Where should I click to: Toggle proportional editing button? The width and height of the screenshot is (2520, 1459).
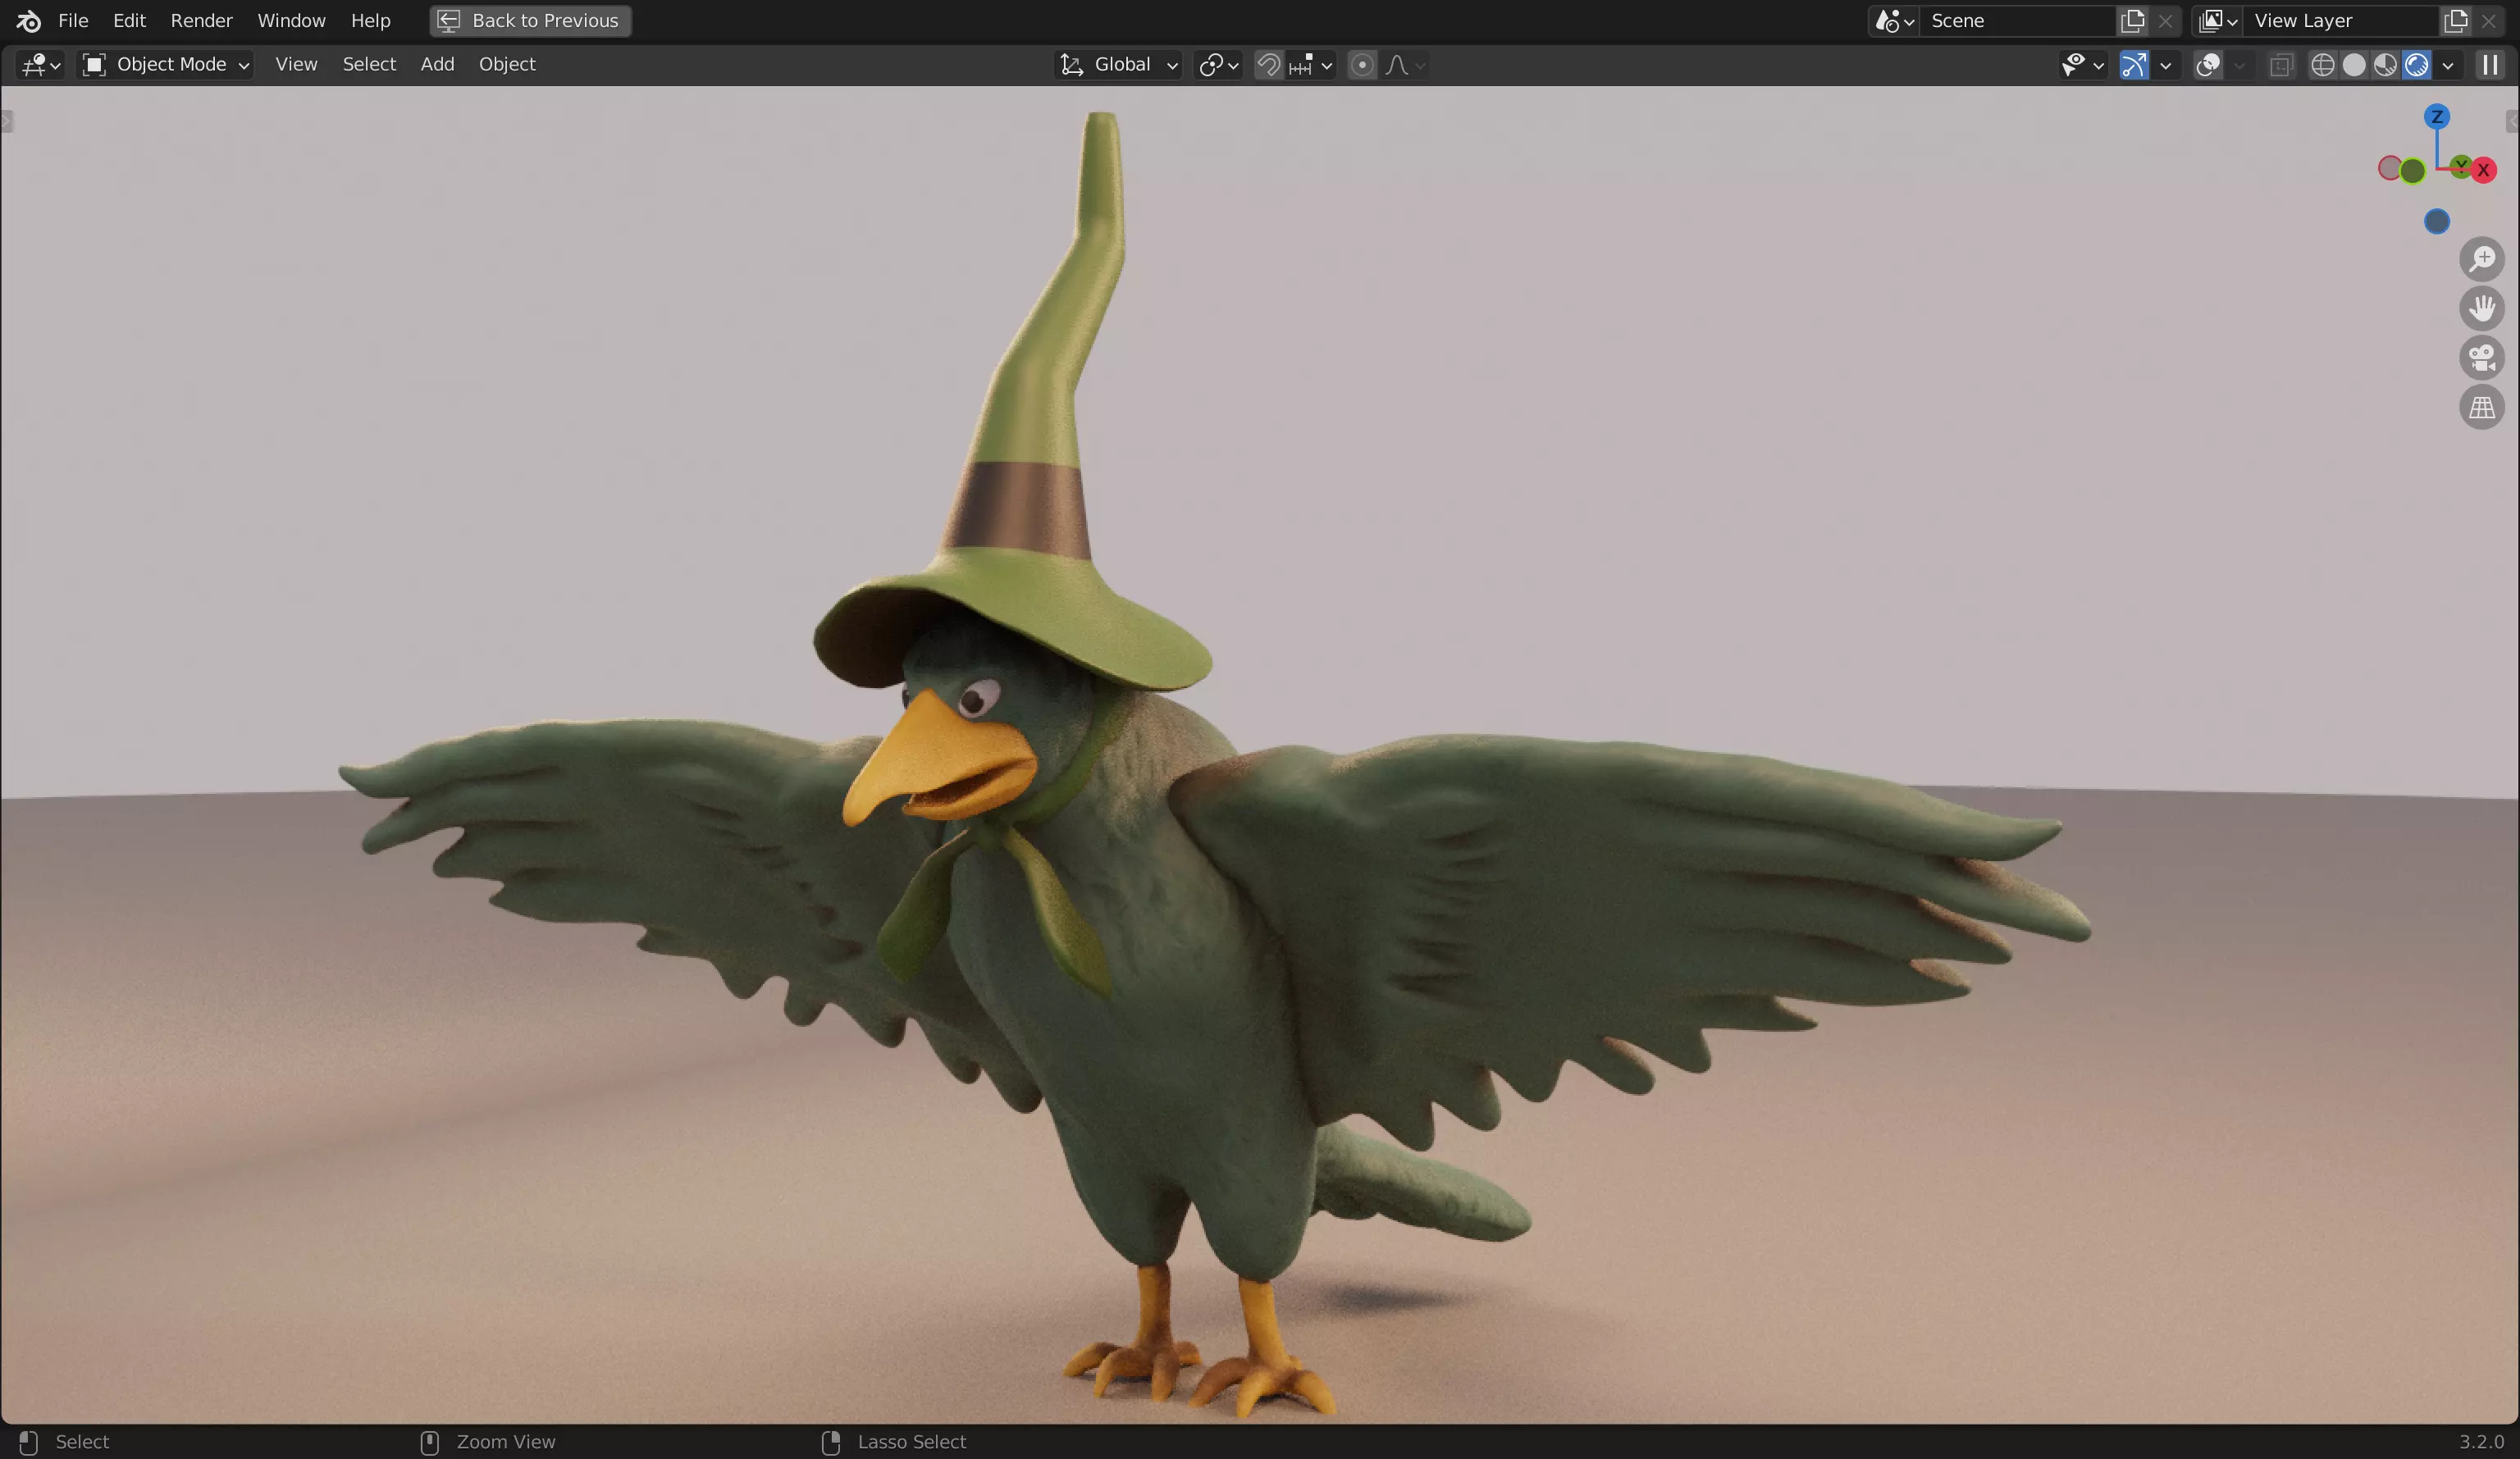[1361, 65]
